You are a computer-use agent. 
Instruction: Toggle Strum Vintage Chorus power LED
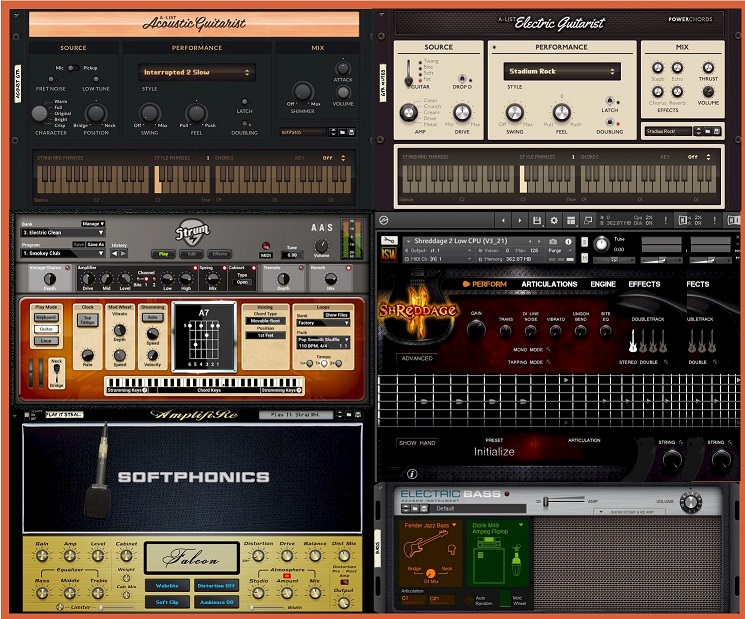(68, 268)
